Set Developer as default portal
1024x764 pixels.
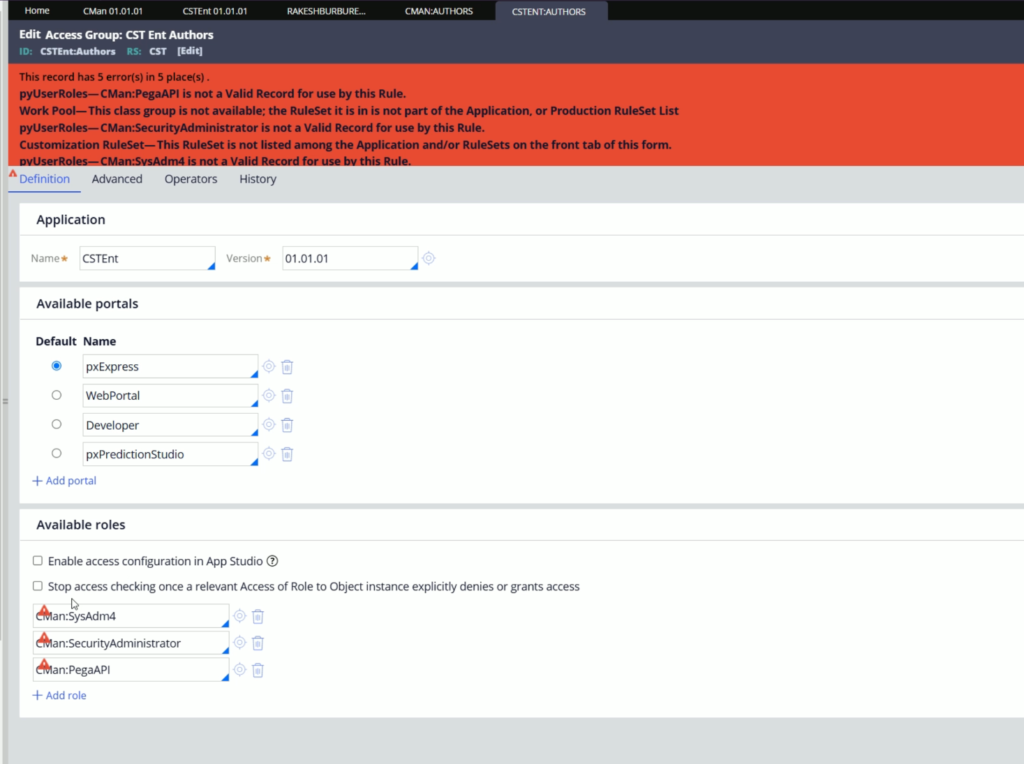click(x=57, y=424)
